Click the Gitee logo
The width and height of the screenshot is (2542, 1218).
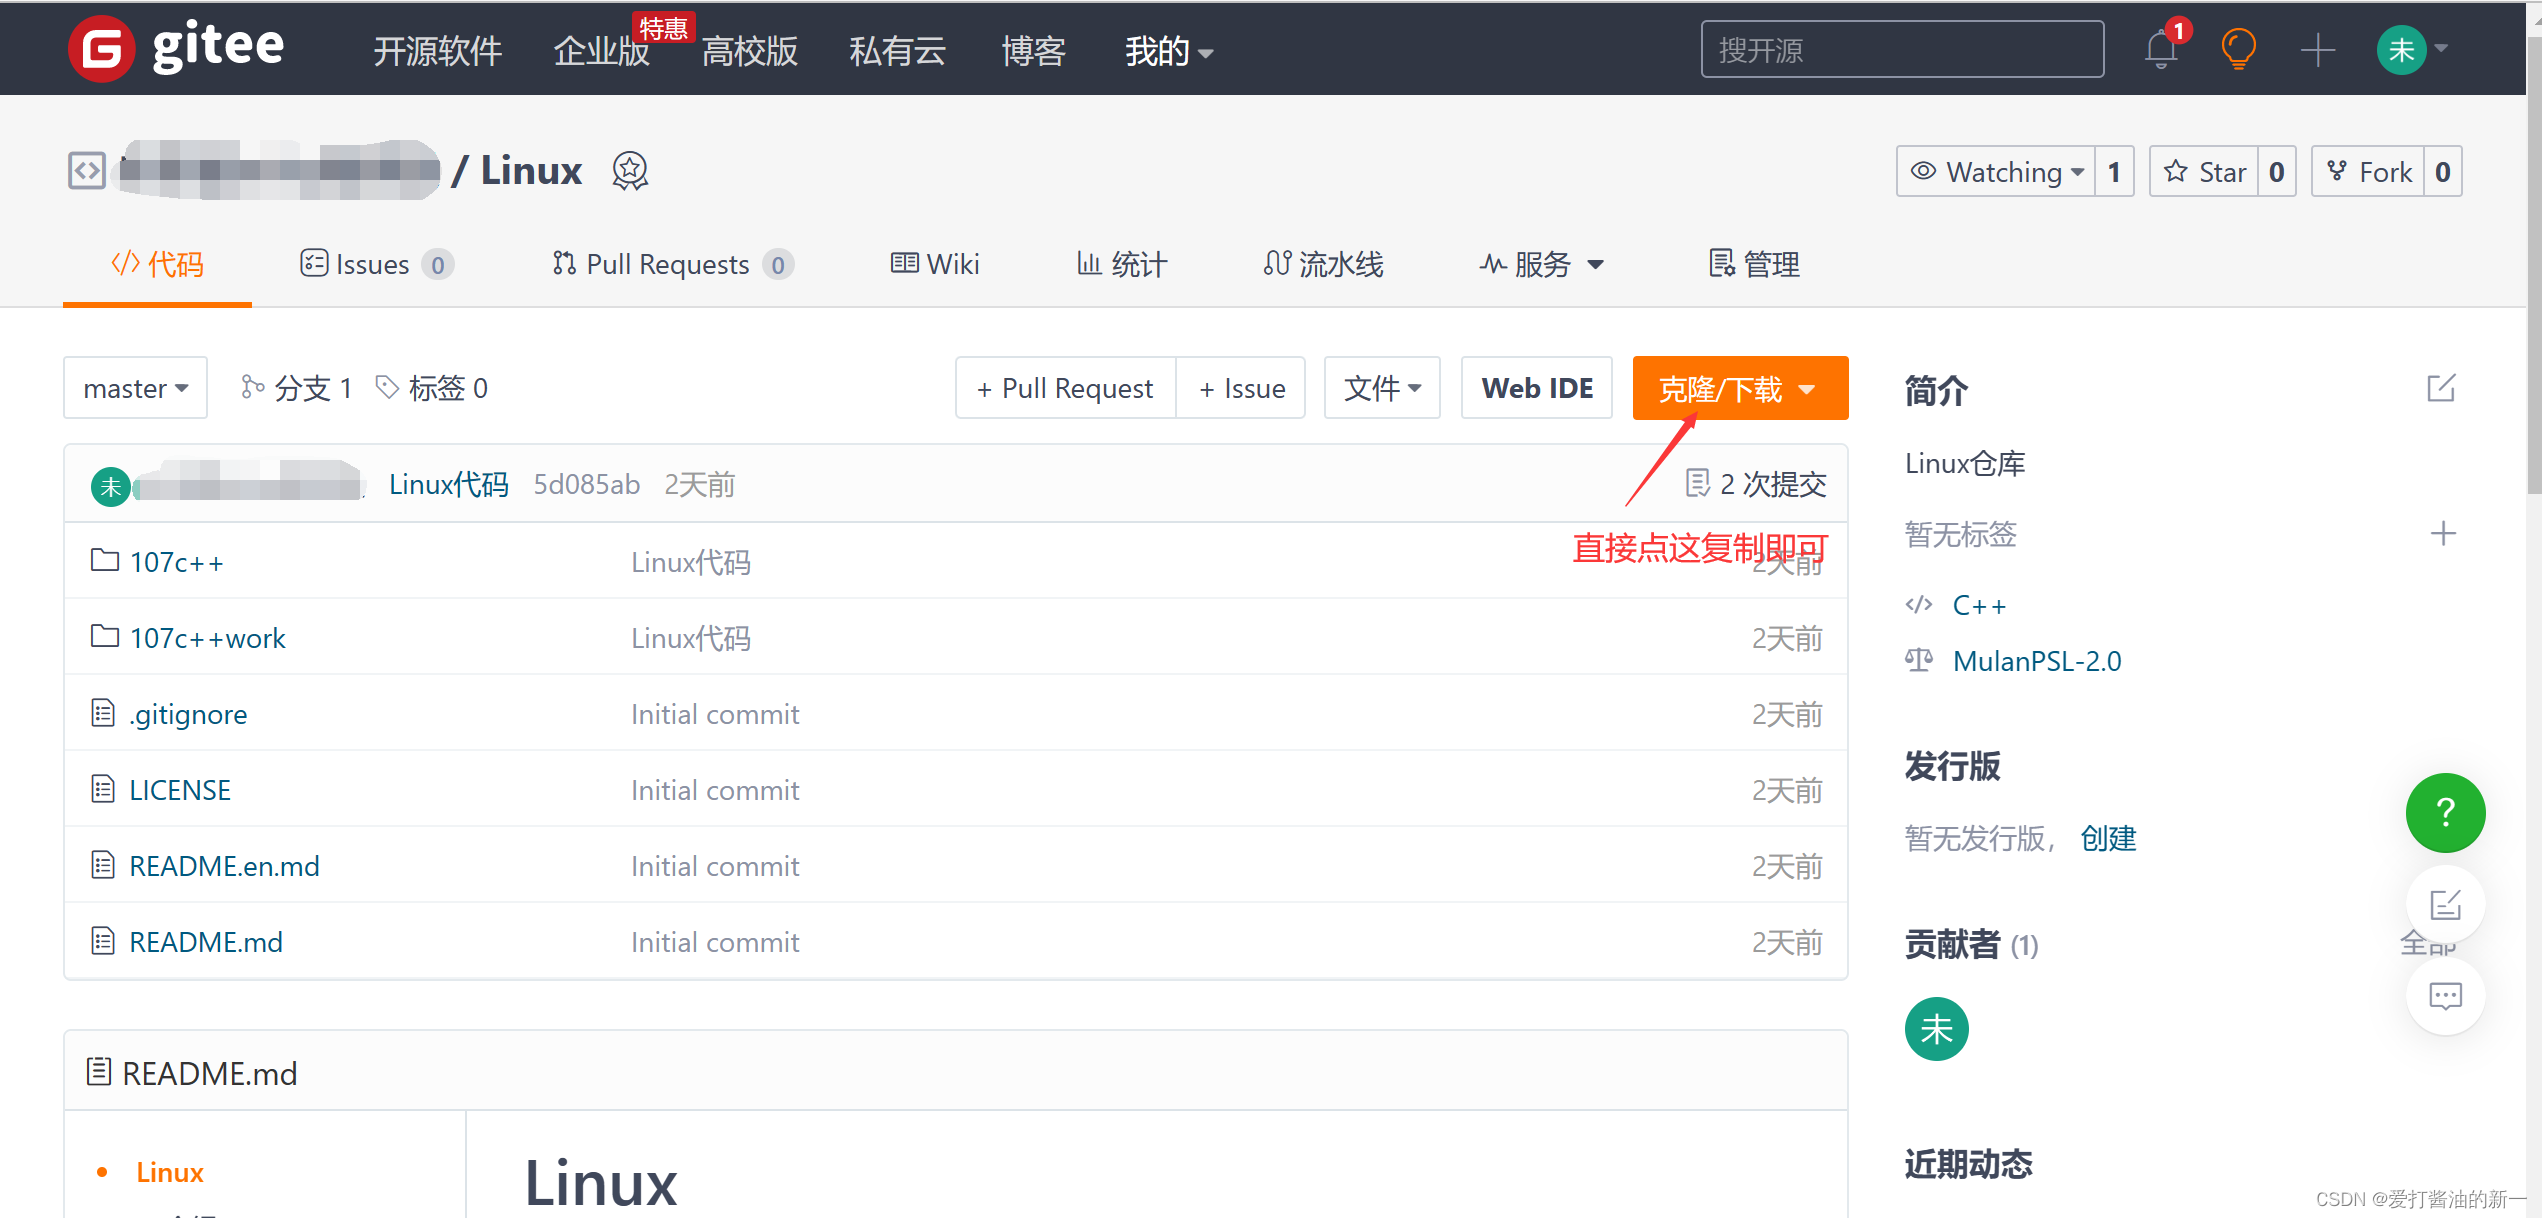(176, 47)
